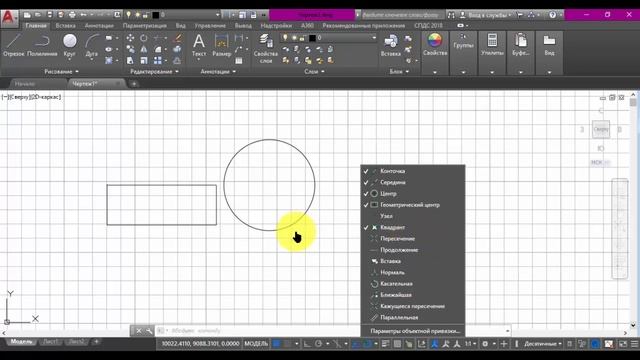Expand the Аннотации panel dropdown

click(x=218, y=71)
